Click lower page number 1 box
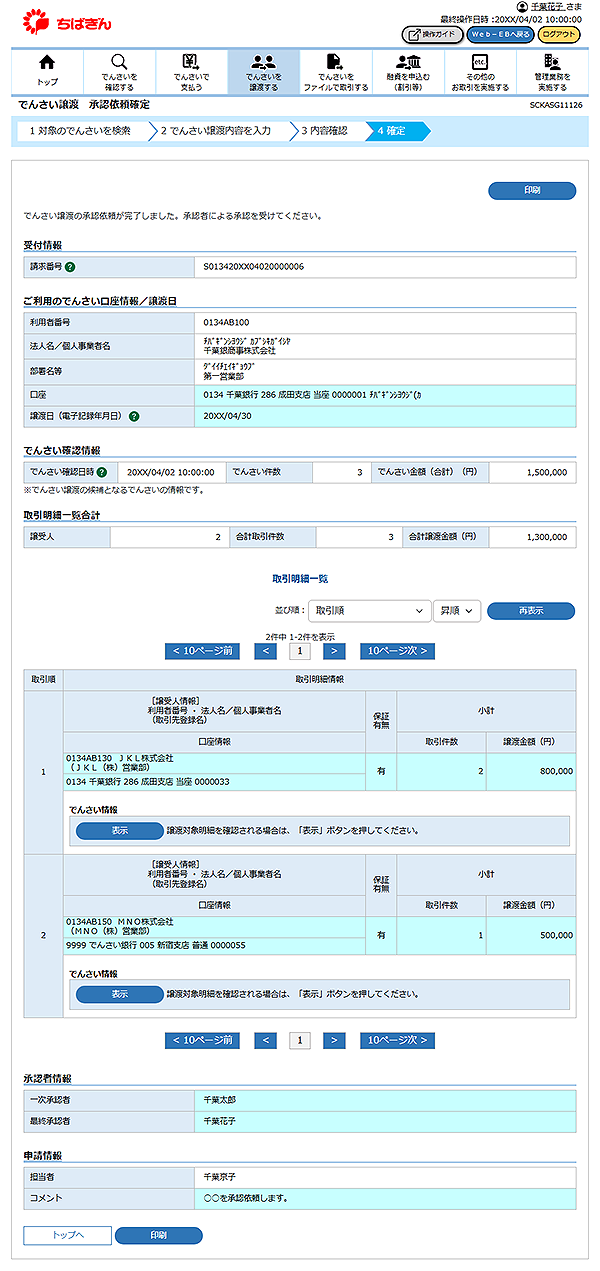 coord(300,1040)
